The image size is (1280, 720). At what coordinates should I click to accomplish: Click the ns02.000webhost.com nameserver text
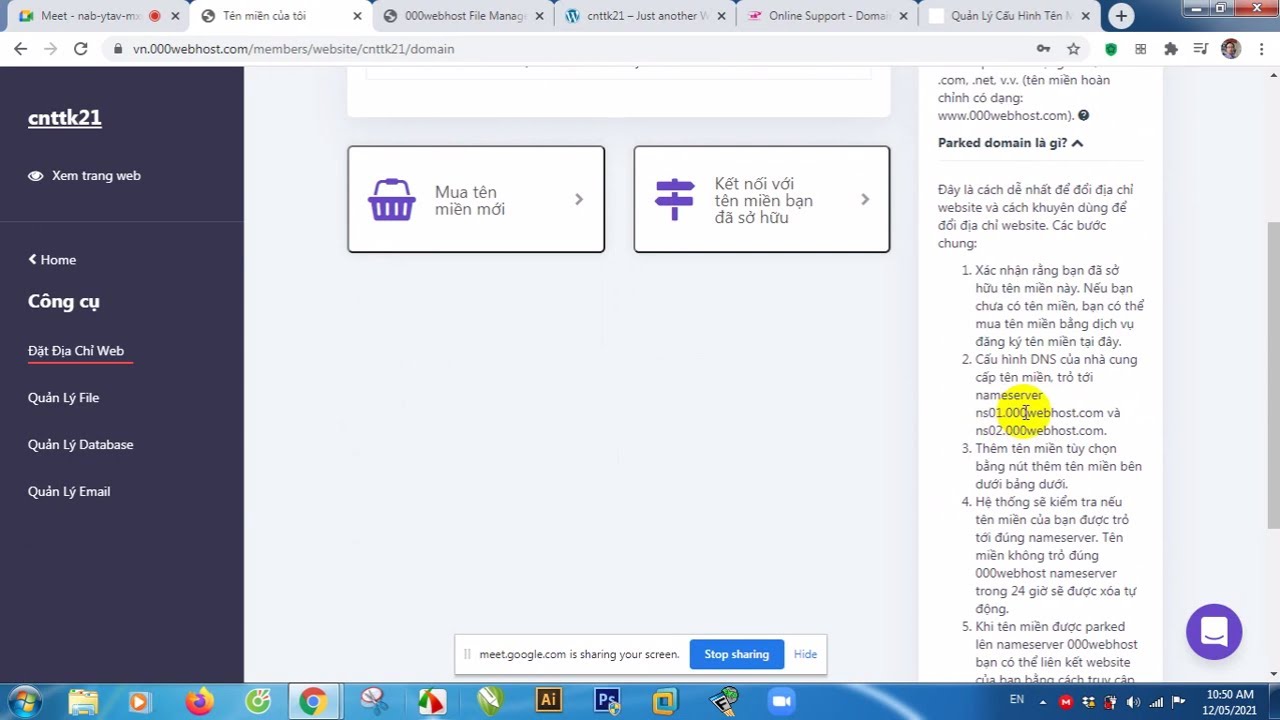[x=1040, y=431]
